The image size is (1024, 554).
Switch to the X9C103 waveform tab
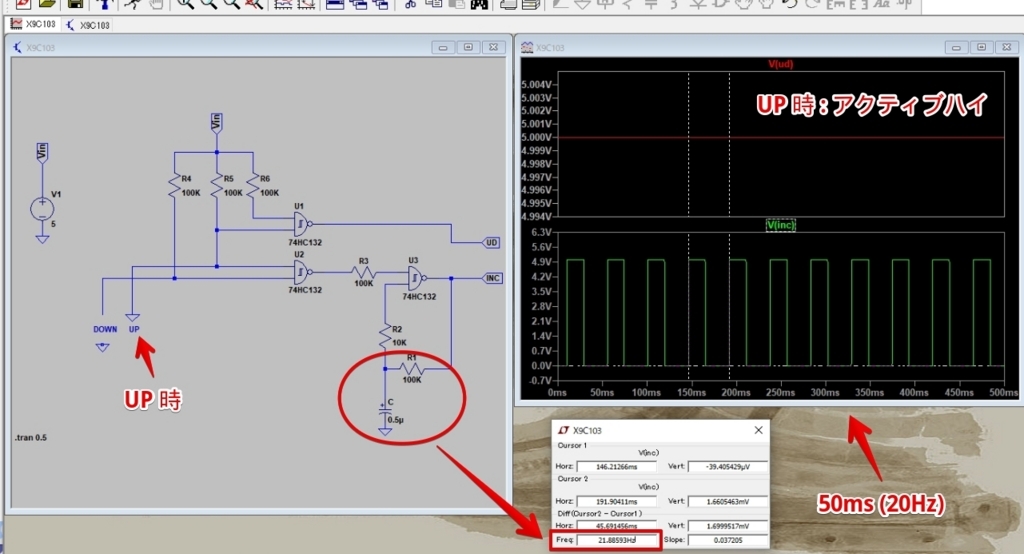coord(33,24)
